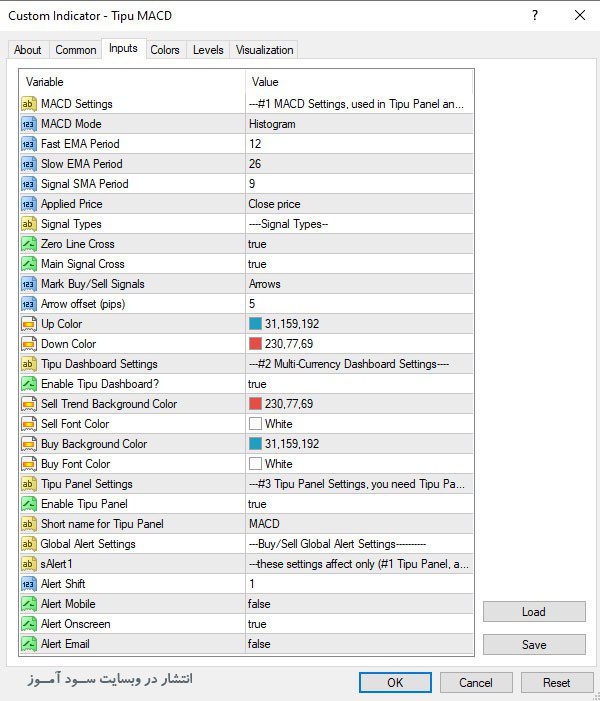The image size is (600, 701).
Task: Select the Zero Line Cross boolean icon
Action: 28,244
